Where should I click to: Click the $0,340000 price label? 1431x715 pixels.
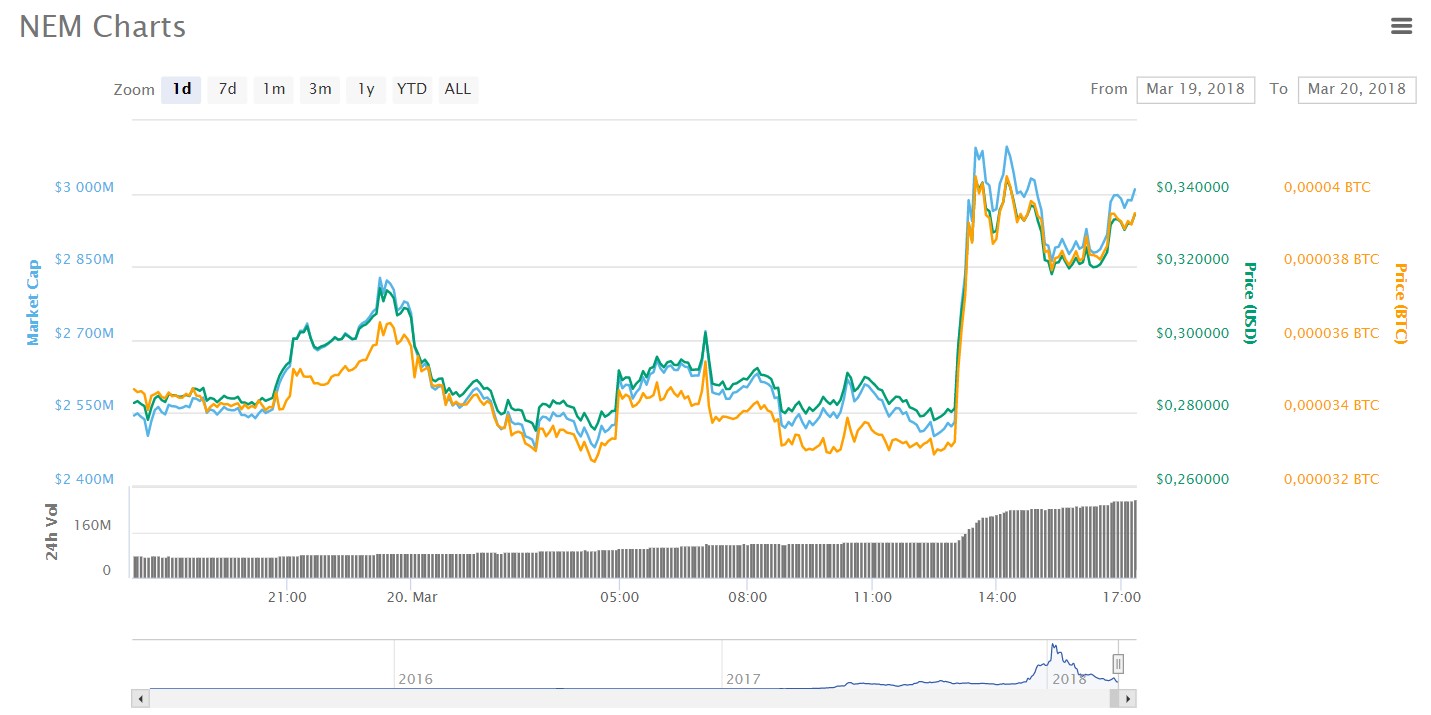[1193, 187]
